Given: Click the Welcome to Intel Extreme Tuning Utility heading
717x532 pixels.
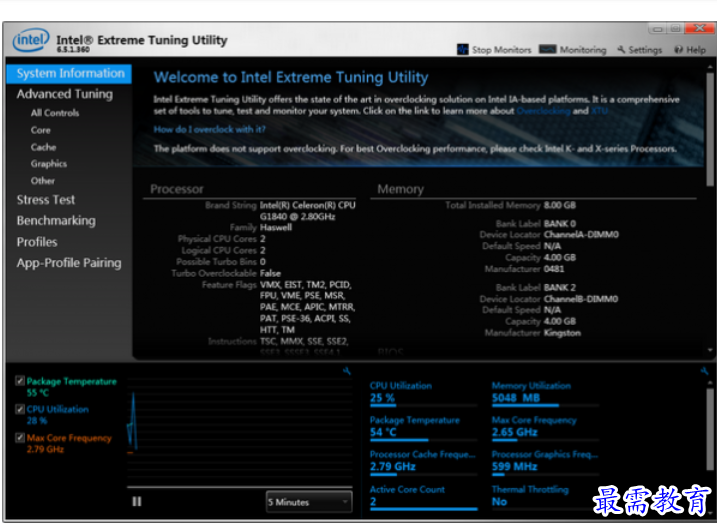Looking at the screenshot, I should (x=291, y=77).
